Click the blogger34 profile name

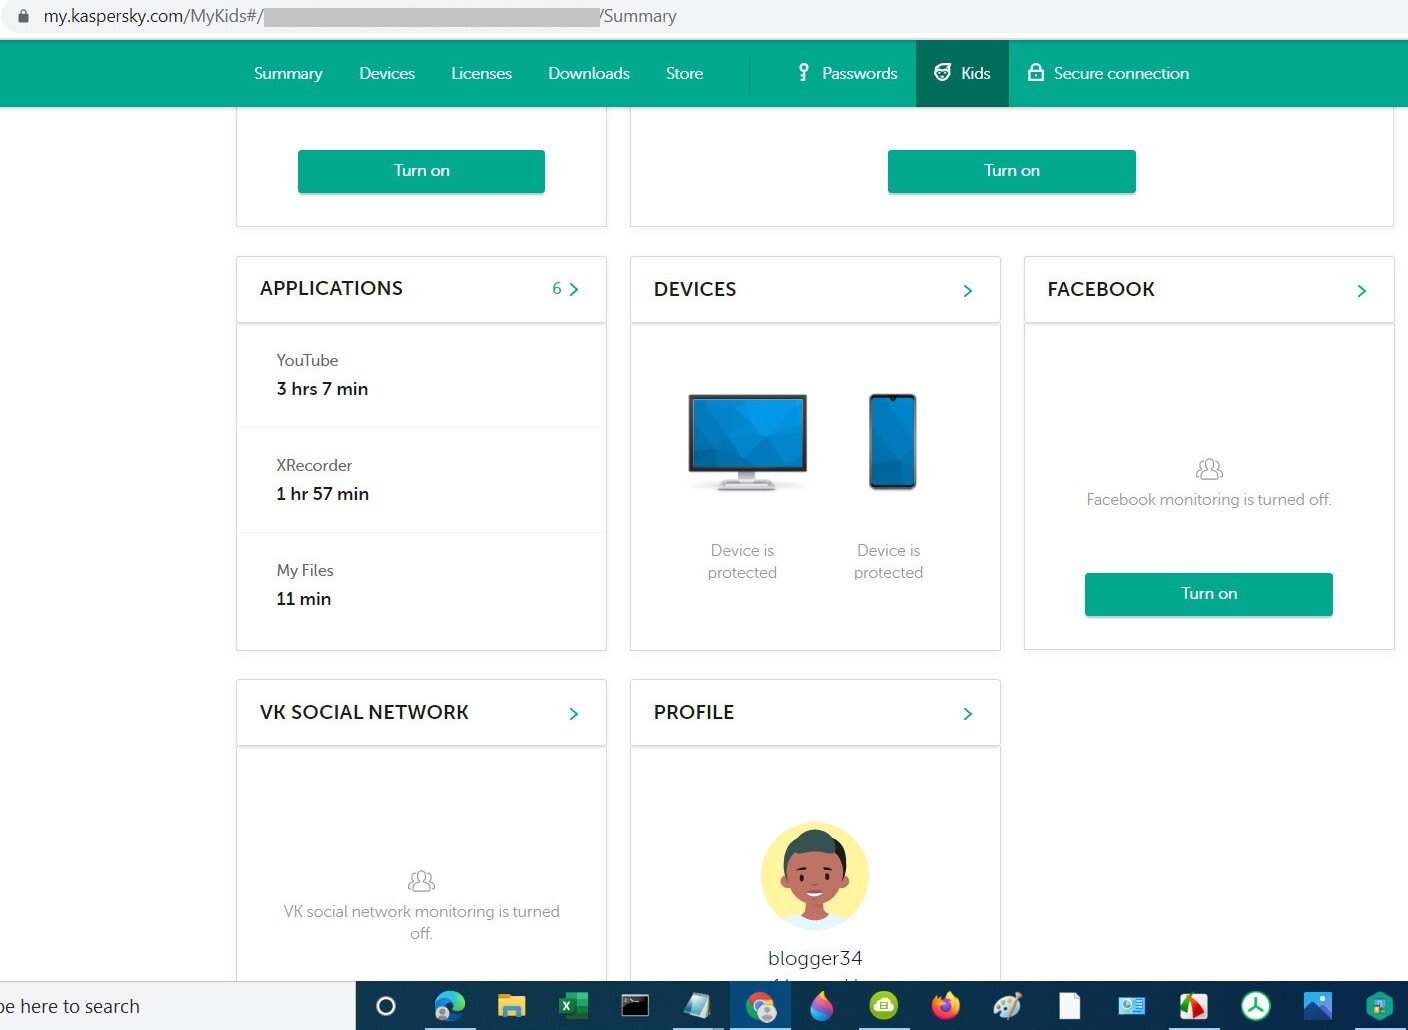pyautogui.click(x=815, y=958)
